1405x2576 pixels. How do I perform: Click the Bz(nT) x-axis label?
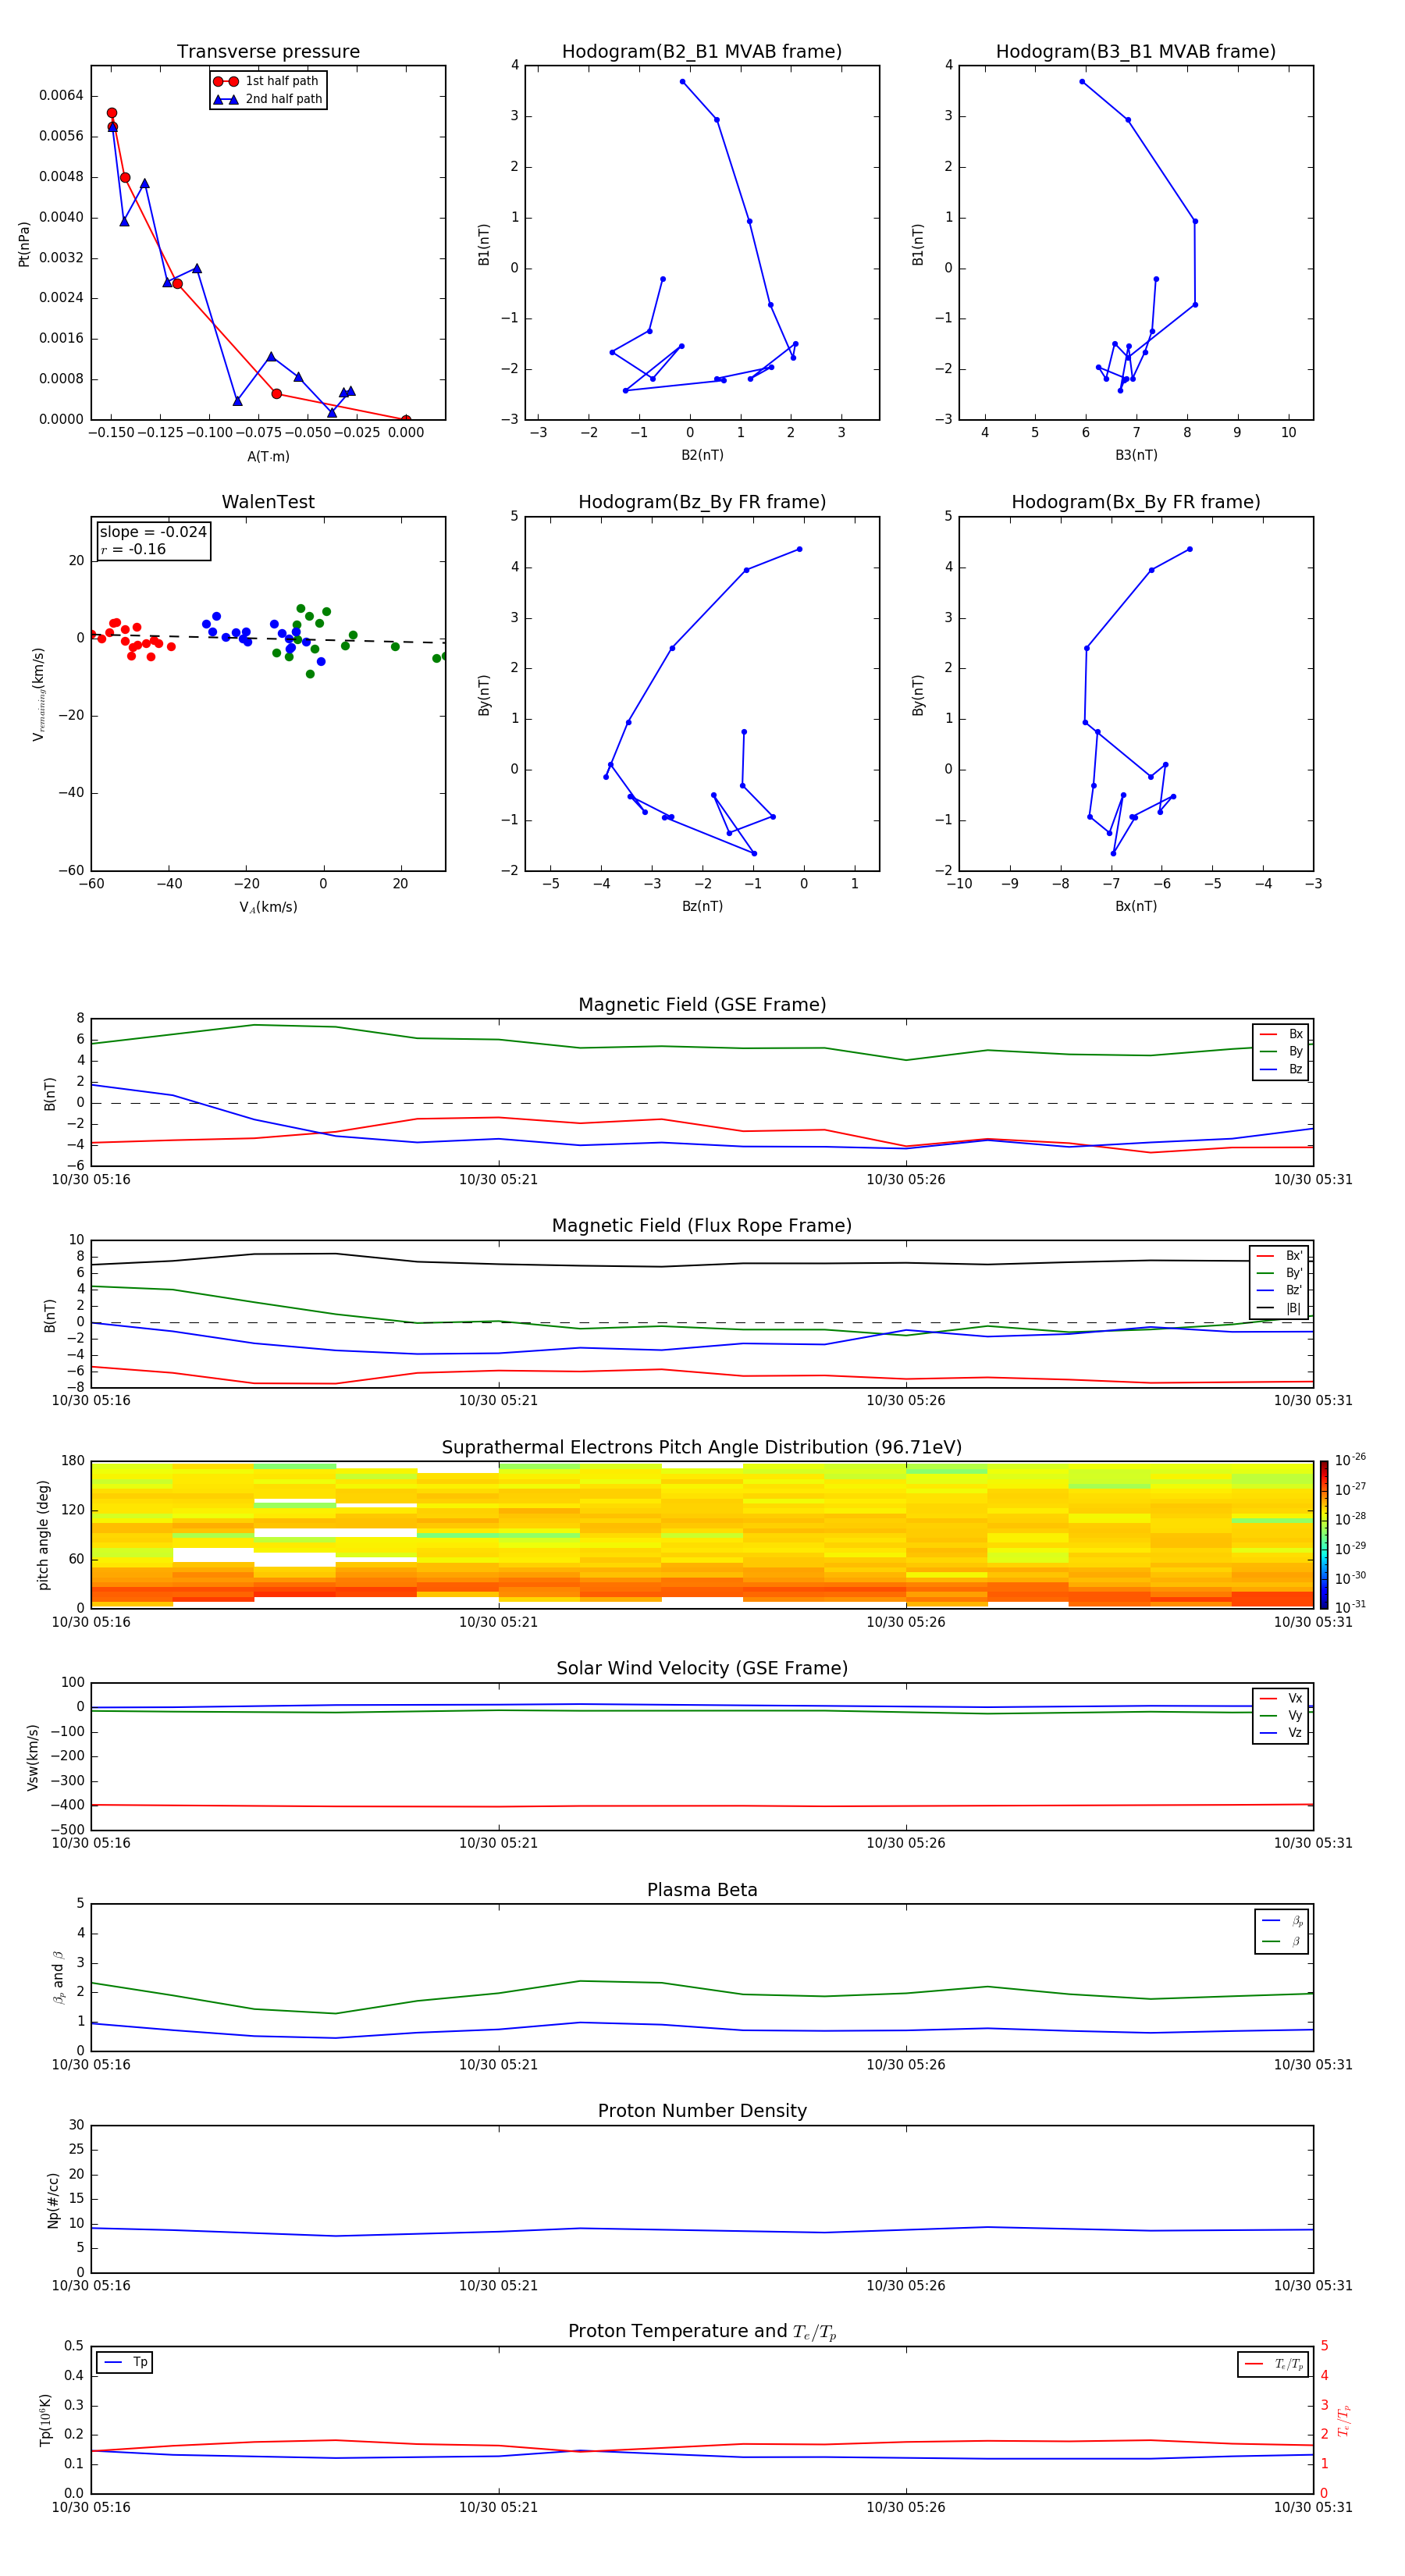coord(702,906)
